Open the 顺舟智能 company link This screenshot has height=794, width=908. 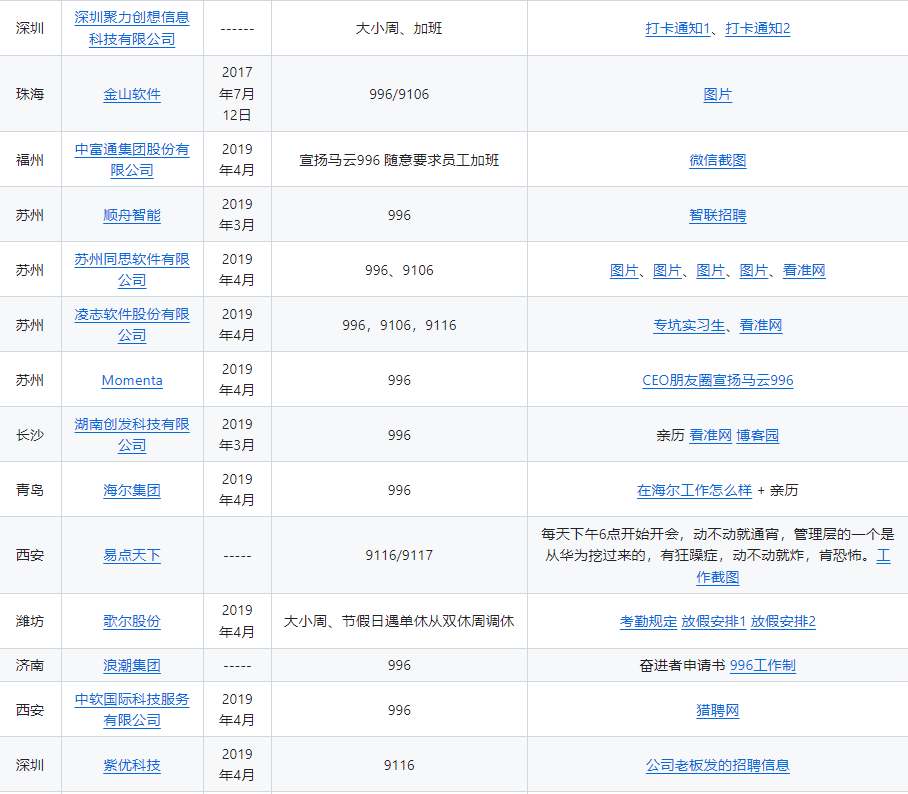pyautogui.click(x=132, y=215)
